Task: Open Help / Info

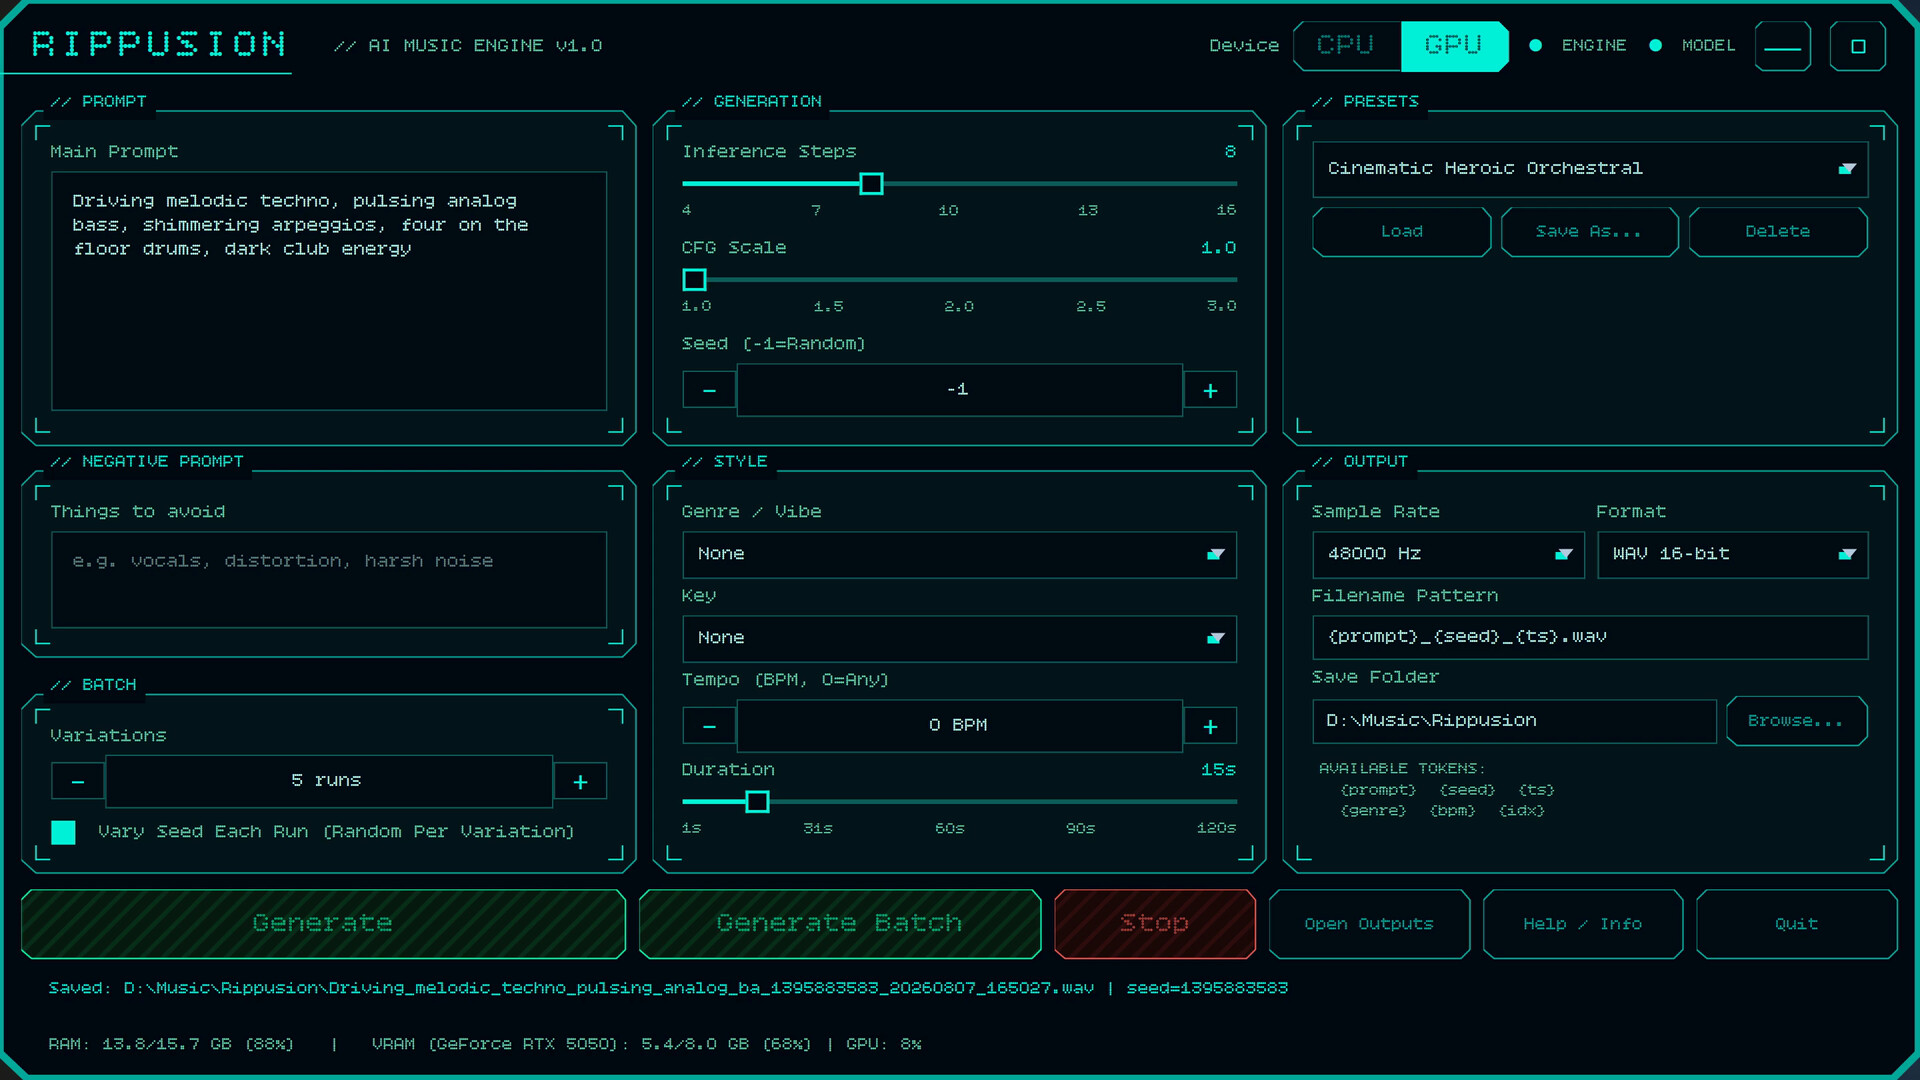Action: coord(1583,924)
